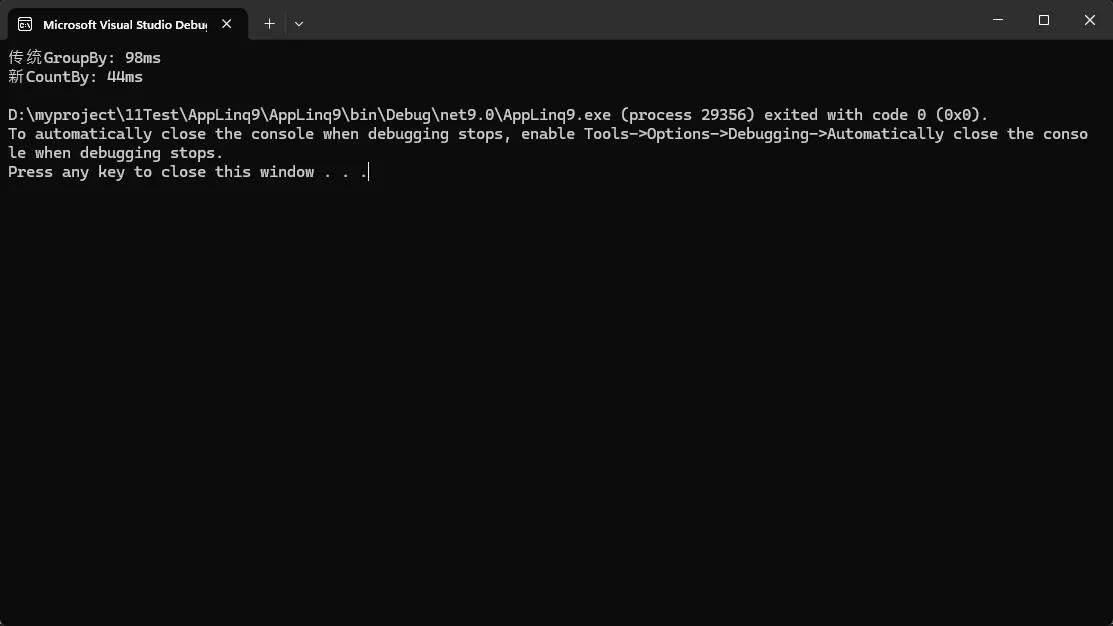1113x626 pixels.
Task: Maximize the console window
Action: (x=1044, y=20)
